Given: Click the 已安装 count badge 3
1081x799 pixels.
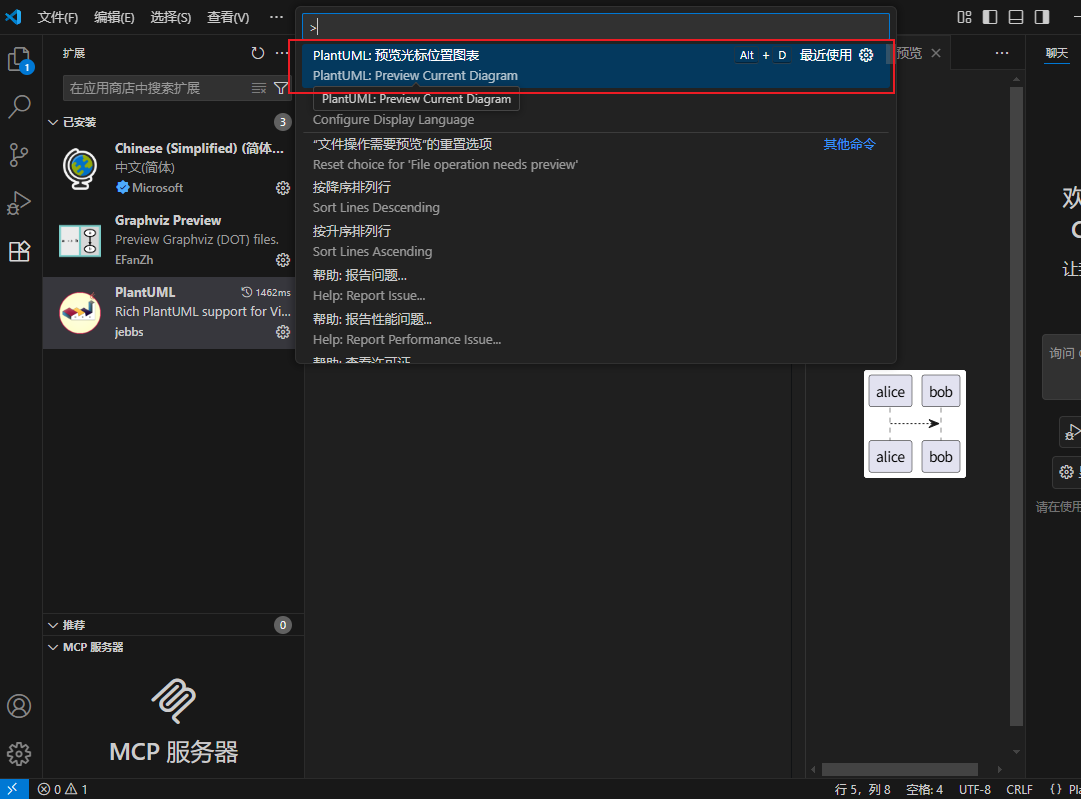Looking at the screenshot, I should point(283,122).
